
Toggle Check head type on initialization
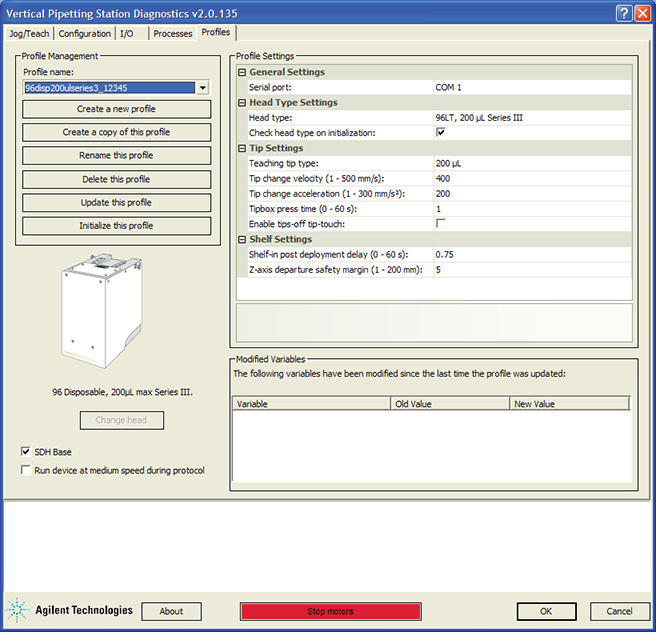click(440, 133)
